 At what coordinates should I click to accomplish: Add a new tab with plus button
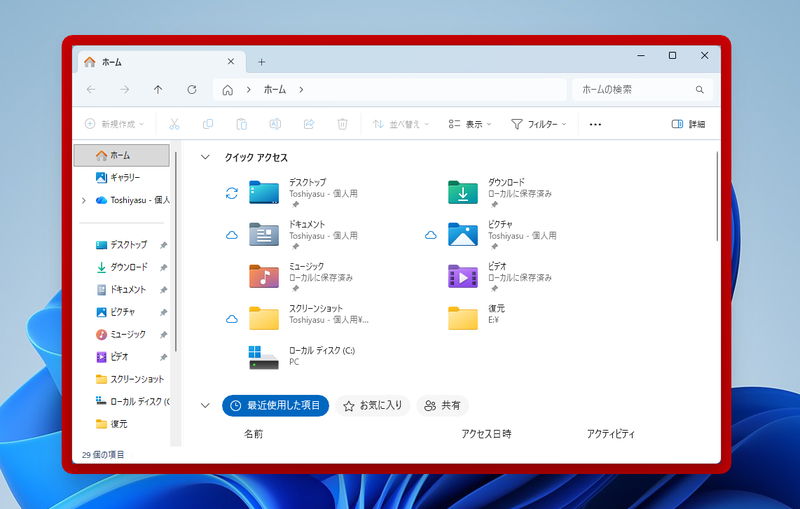tap(261, 62)
